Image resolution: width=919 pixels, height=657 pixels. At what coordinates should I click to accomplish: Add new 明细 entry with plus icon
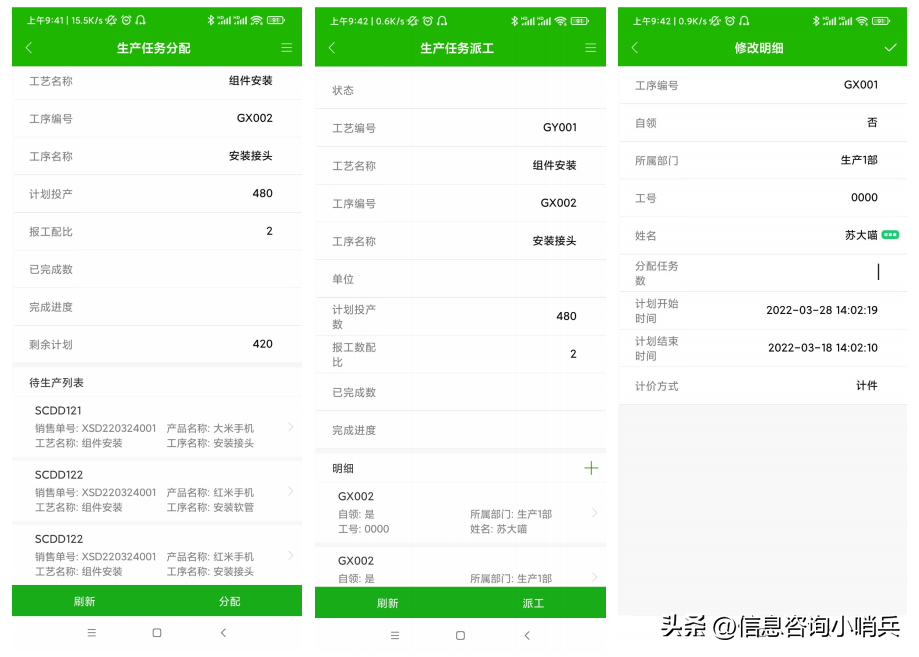[591, 468]
